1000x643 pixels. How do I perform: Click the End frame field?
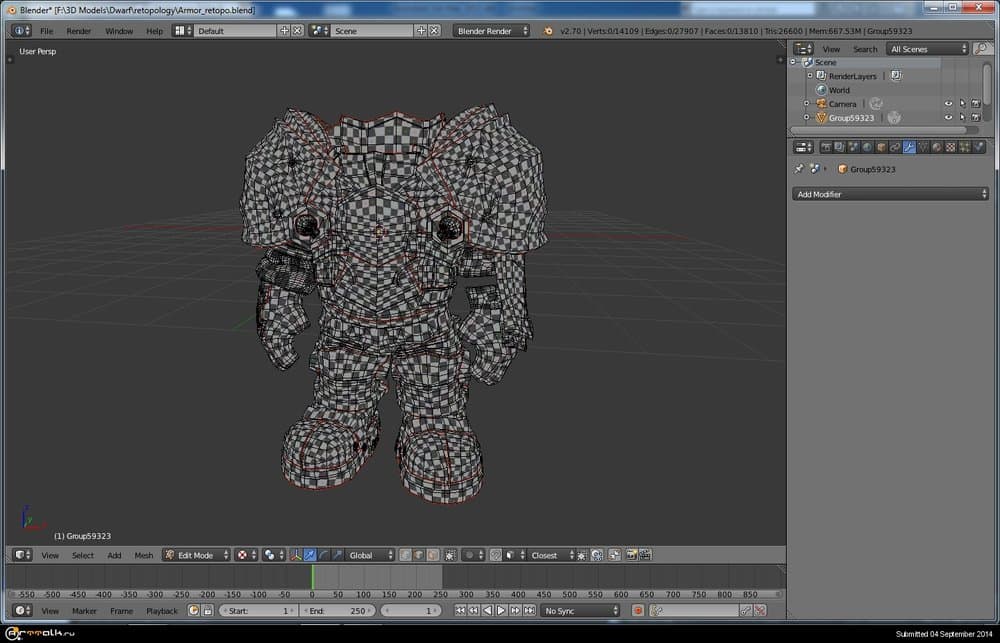click(338, 610)
